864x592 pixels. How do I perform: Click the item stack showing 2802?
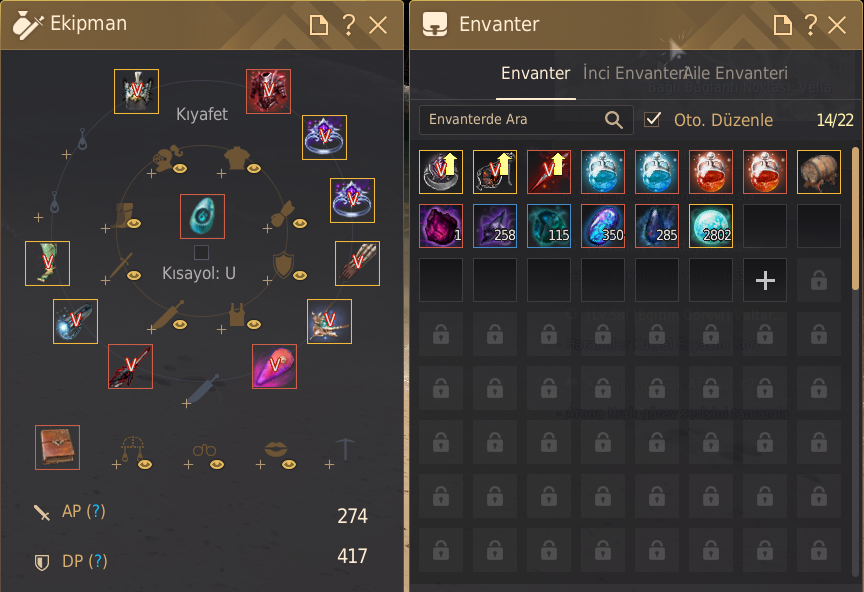click(x=711, y=226)
